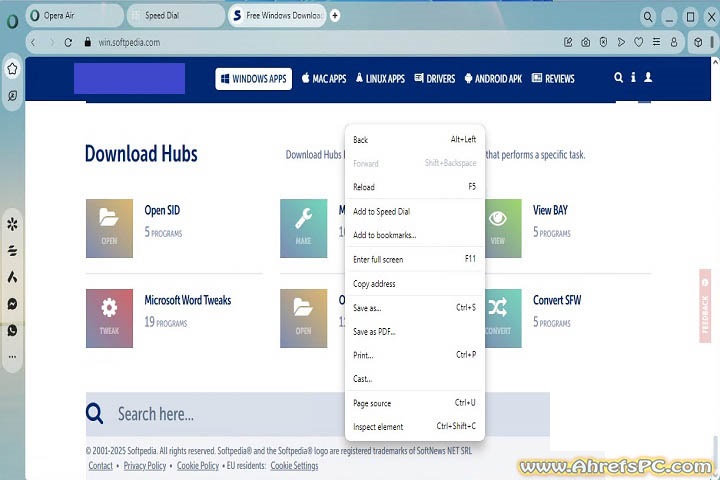
Task: Choose Enter full screen menu item
Action: click(x=415, y=259)
